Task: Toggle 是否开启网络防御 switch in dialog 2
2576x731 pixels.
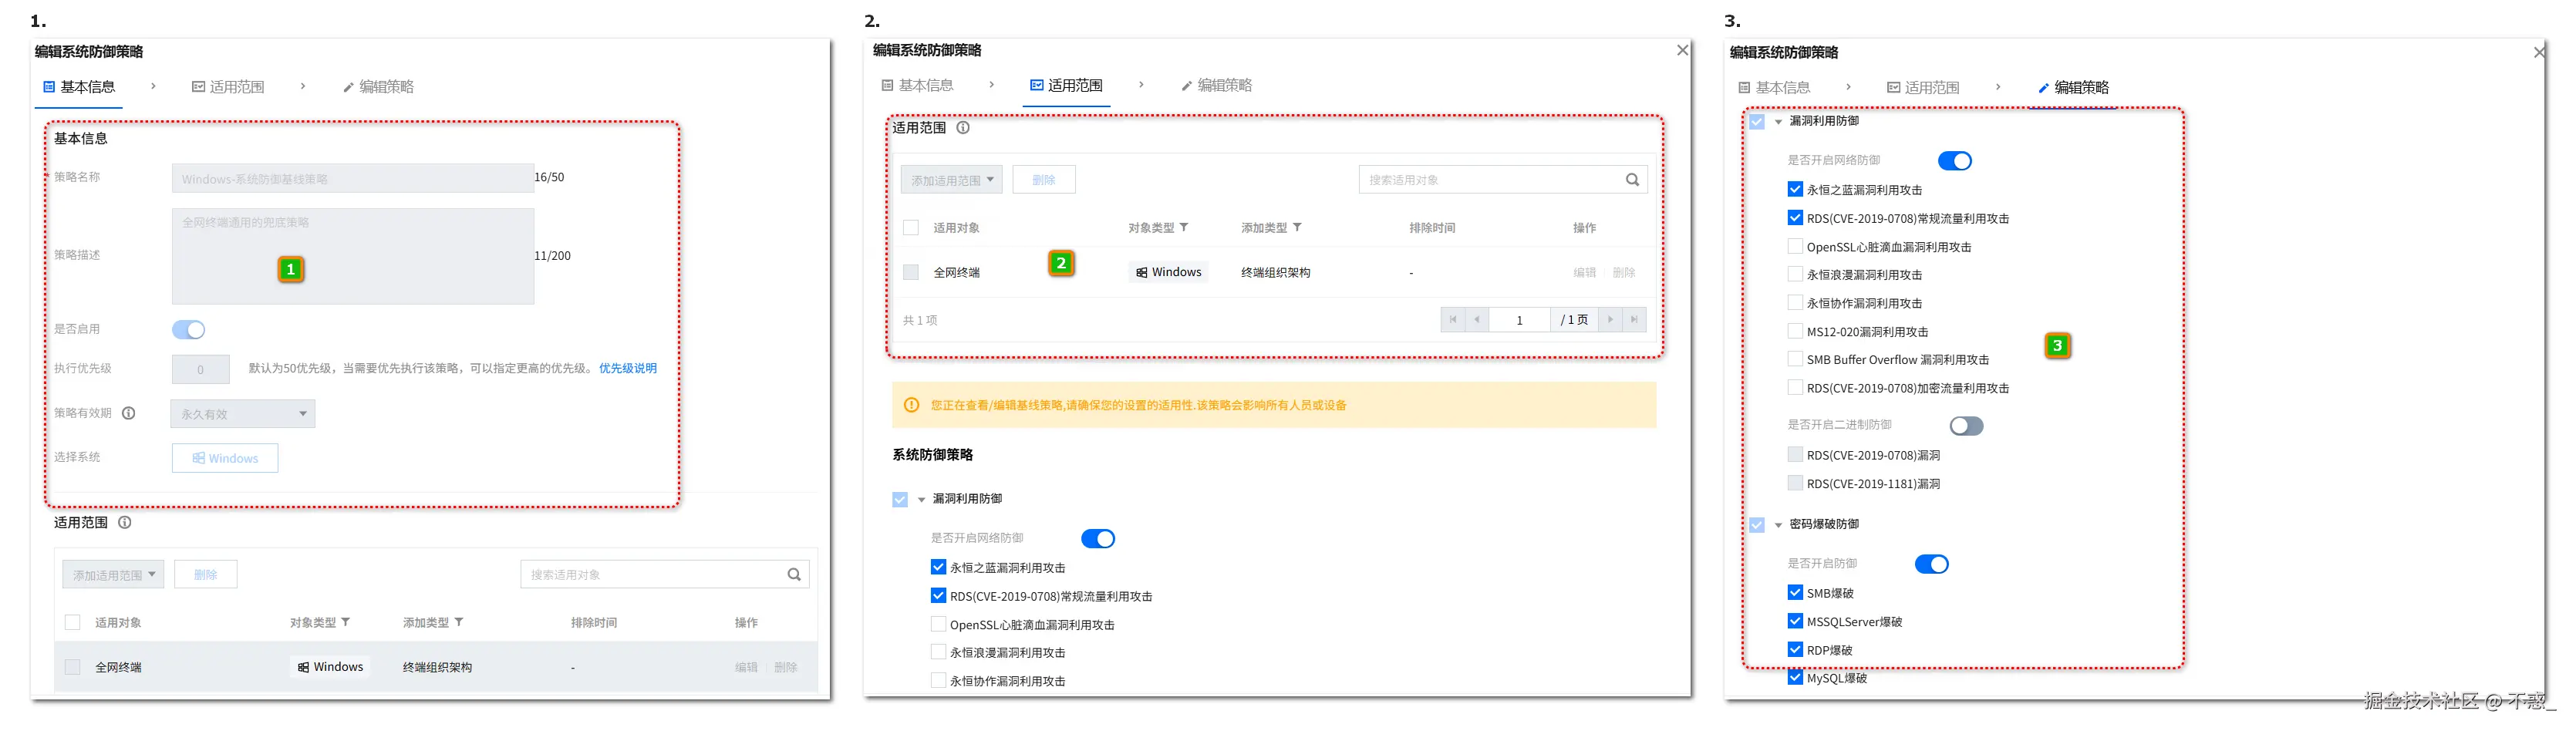Action: tap(1098, 539)
